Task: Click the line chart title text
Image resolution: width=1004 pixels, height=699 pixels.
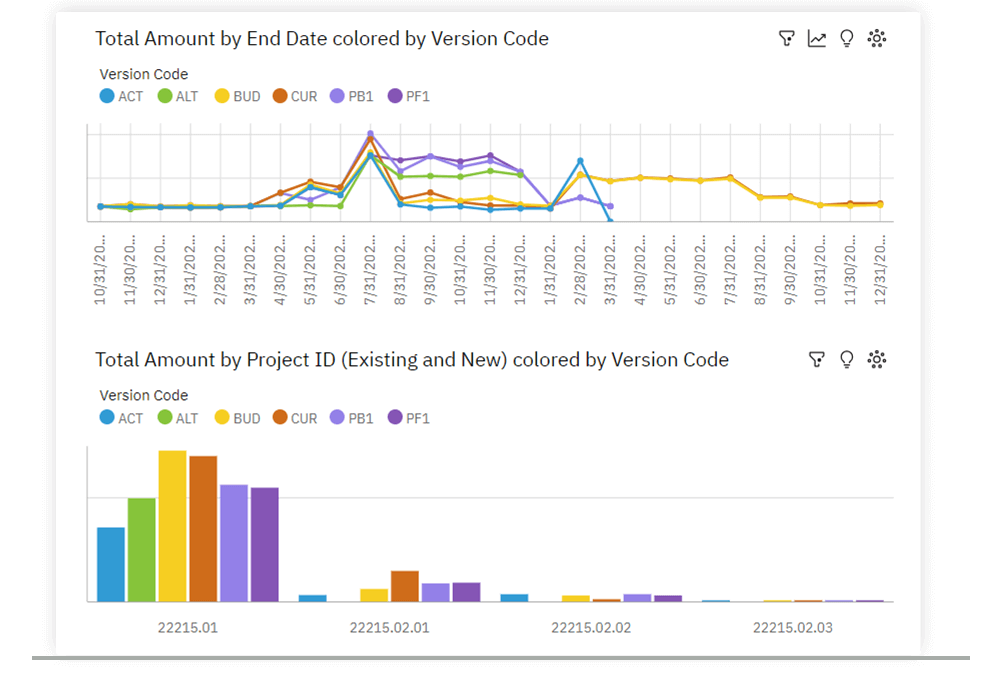Action: (x=321, y=39)
